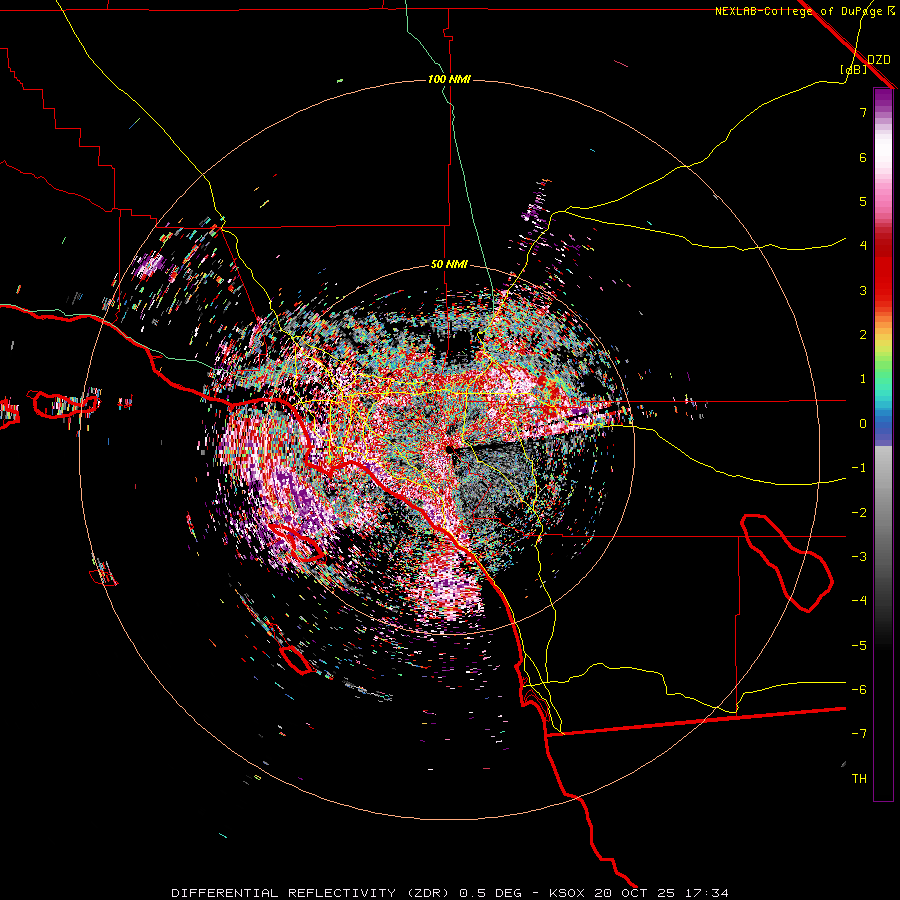
Task: Click the -4 value on the color scale
Action: point(859,600)
